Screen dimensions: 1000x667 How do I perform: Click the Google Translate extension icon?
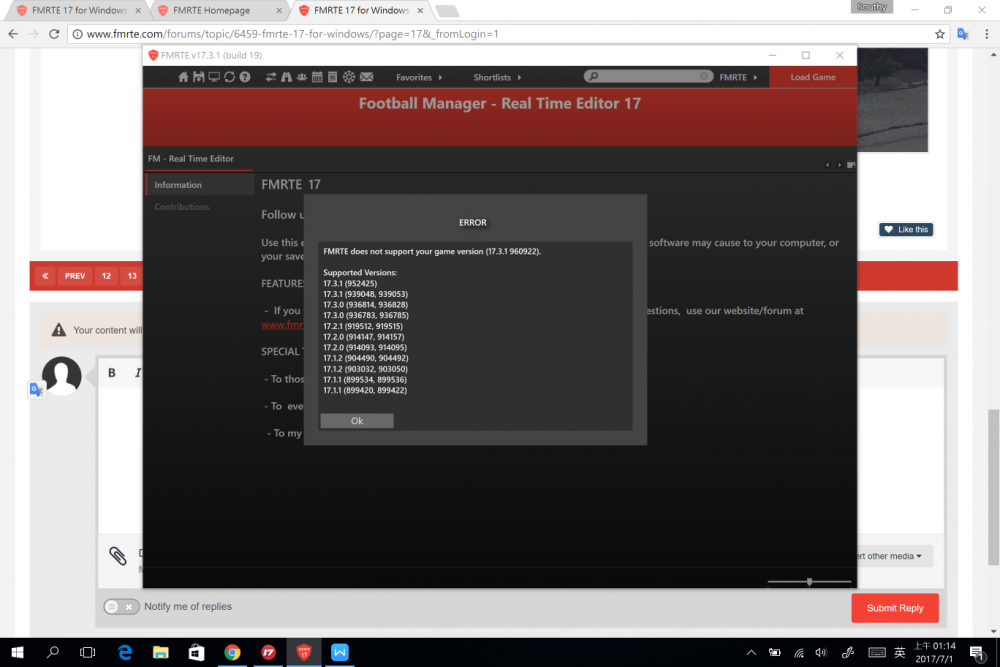963,34
